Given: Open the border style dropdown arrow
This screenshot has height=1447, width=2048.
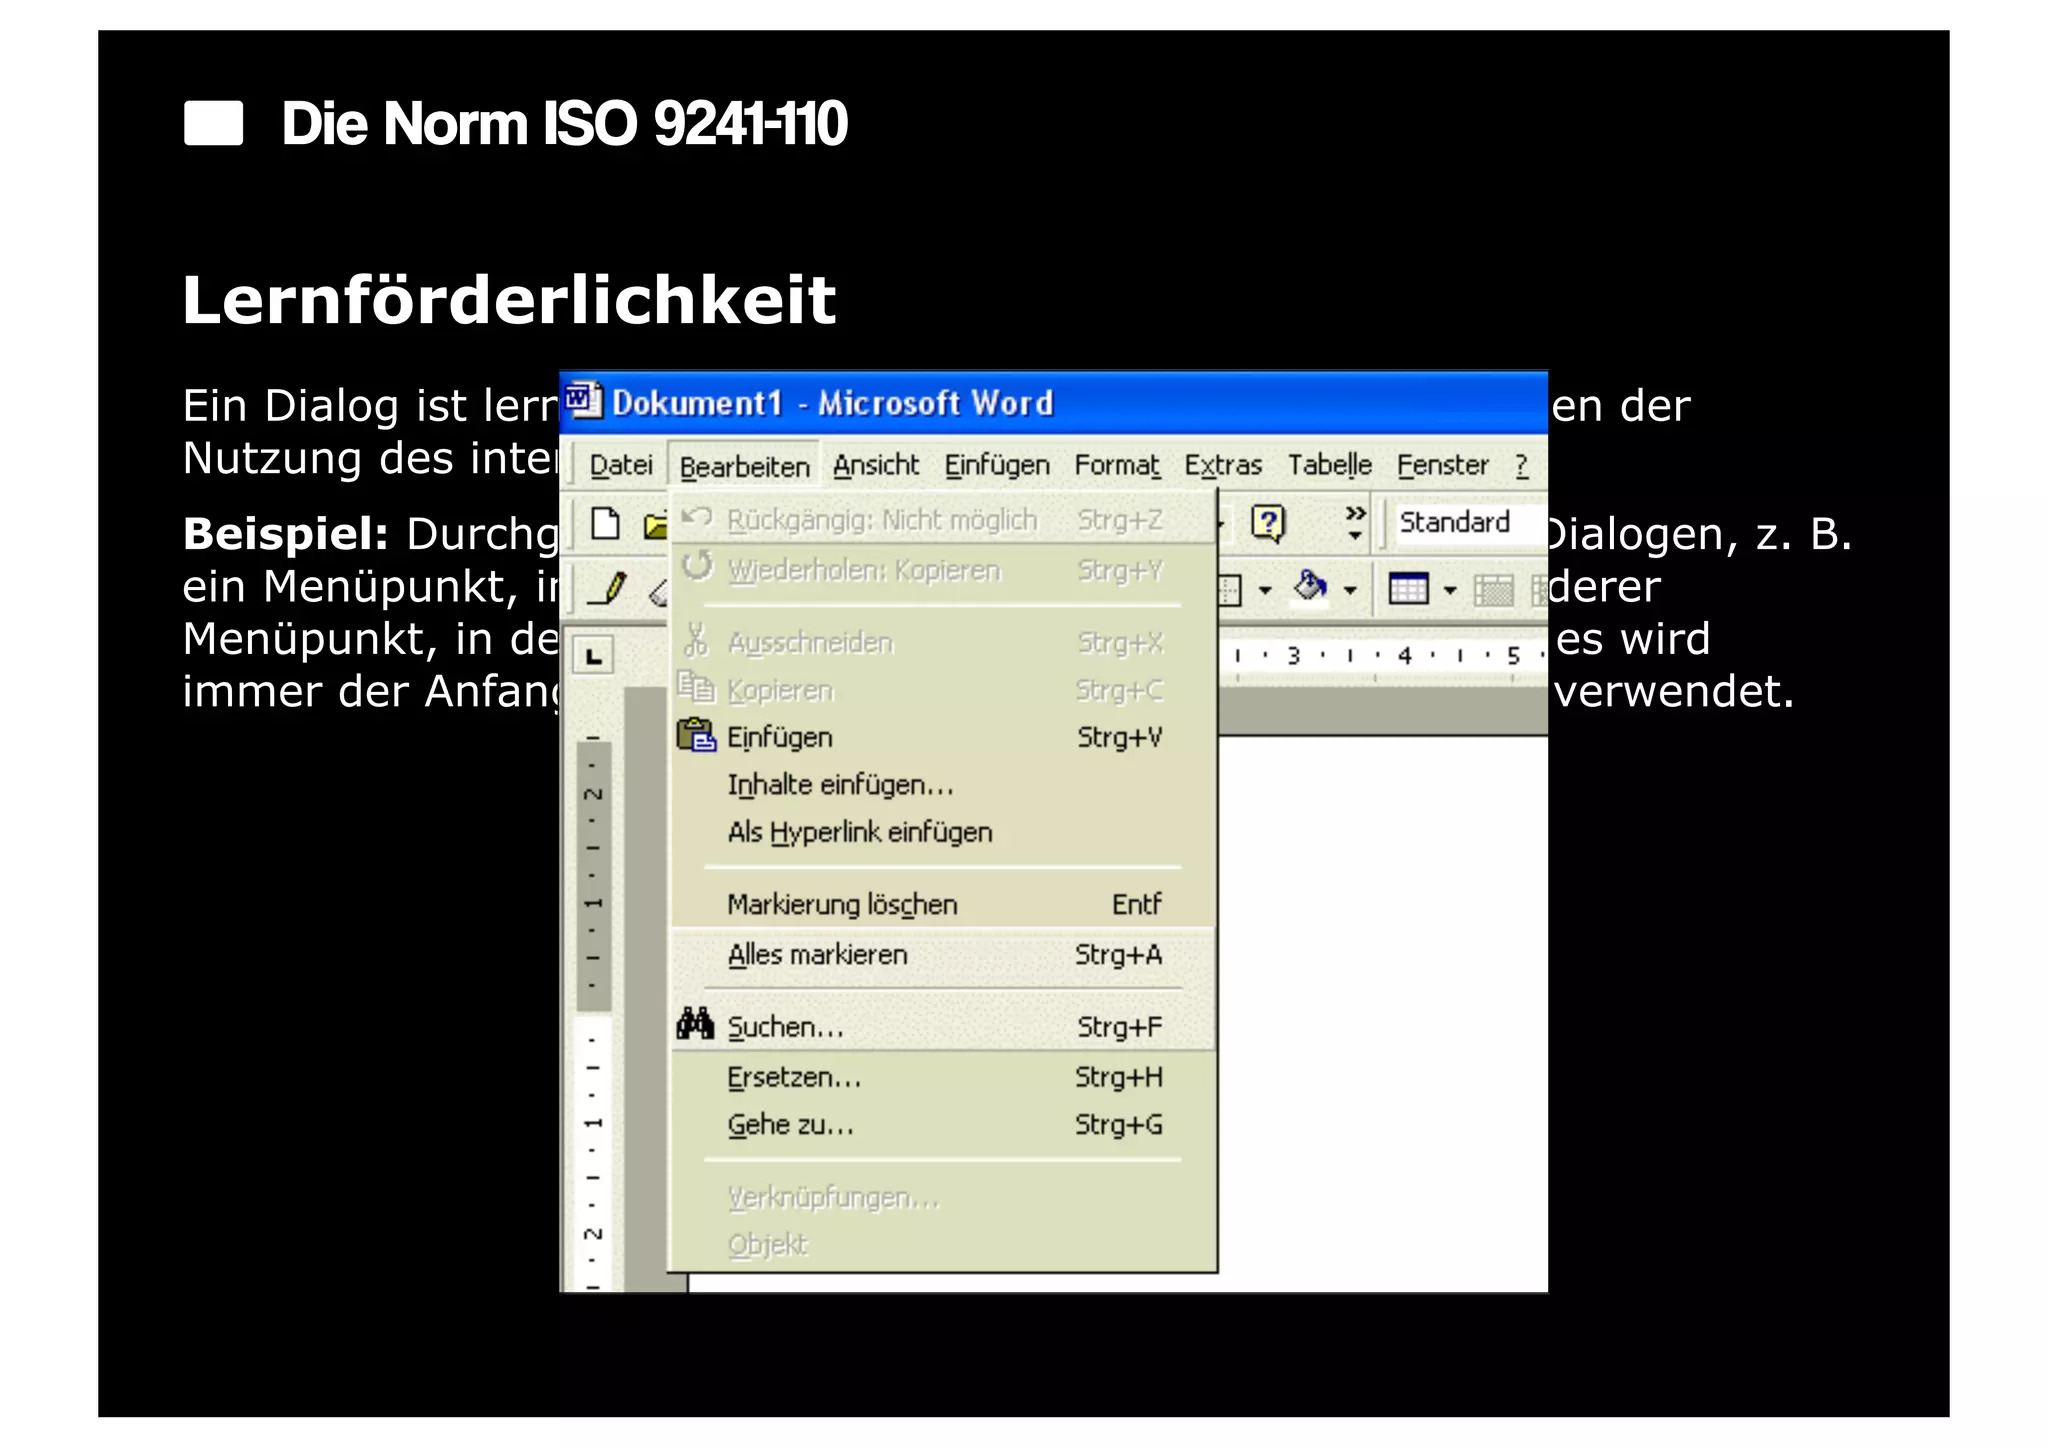Looking at the screenshot, I should point(1265,590).
